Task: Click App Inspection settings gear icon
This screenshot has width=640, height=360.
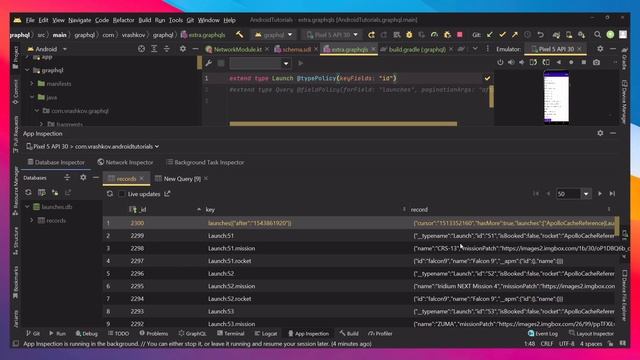Action: (600, 133)
